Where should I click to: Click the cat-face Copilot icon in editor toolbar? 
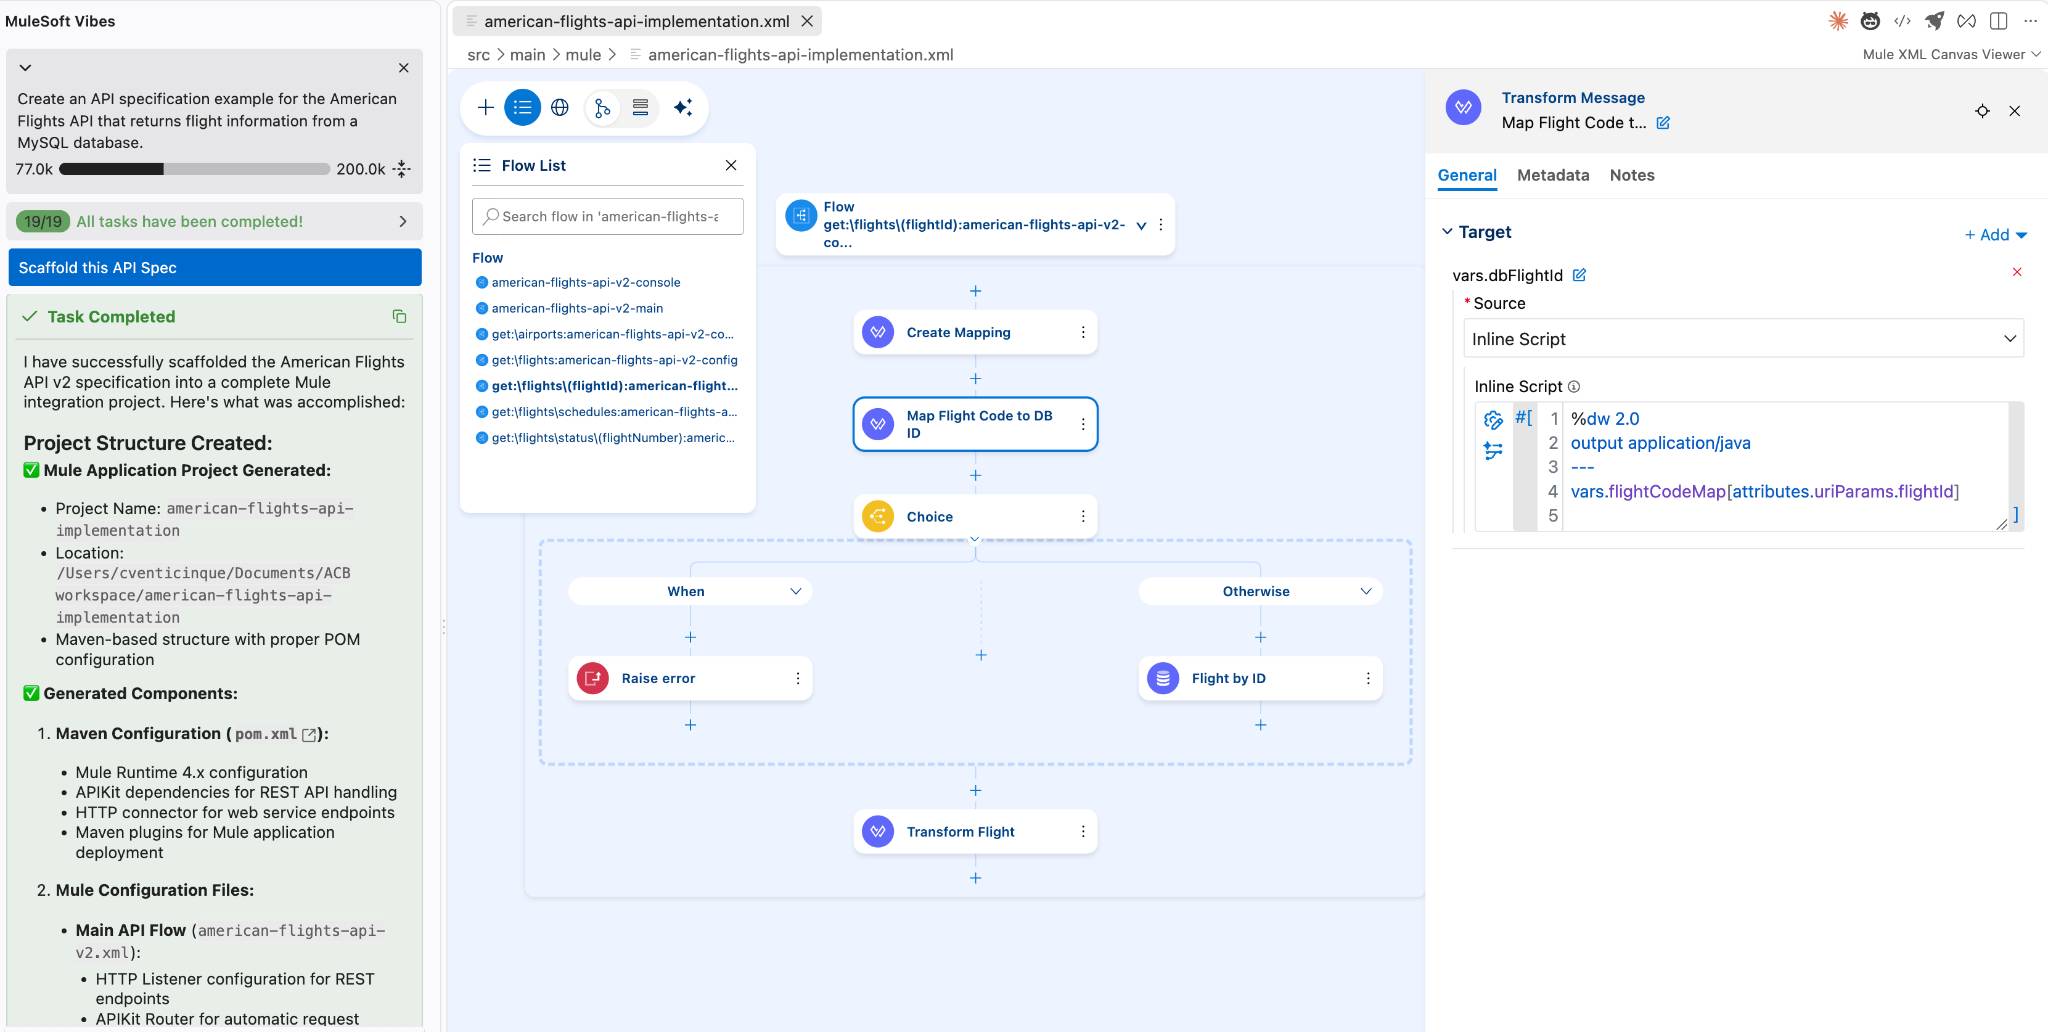(x=1870, y=21)
